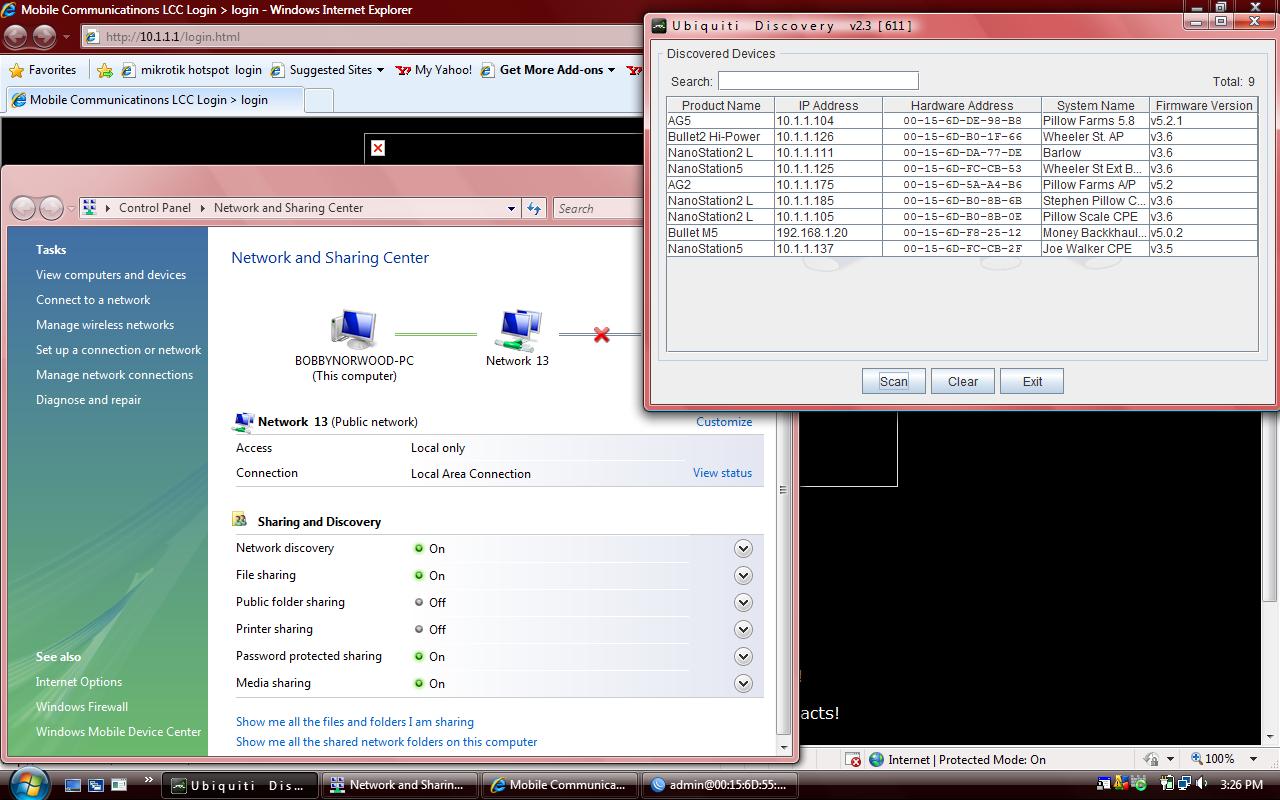Click the Scan button in Ubiquiti Discovery
This screenshot has width=1280, height=800.
click(x=893, y=380)
